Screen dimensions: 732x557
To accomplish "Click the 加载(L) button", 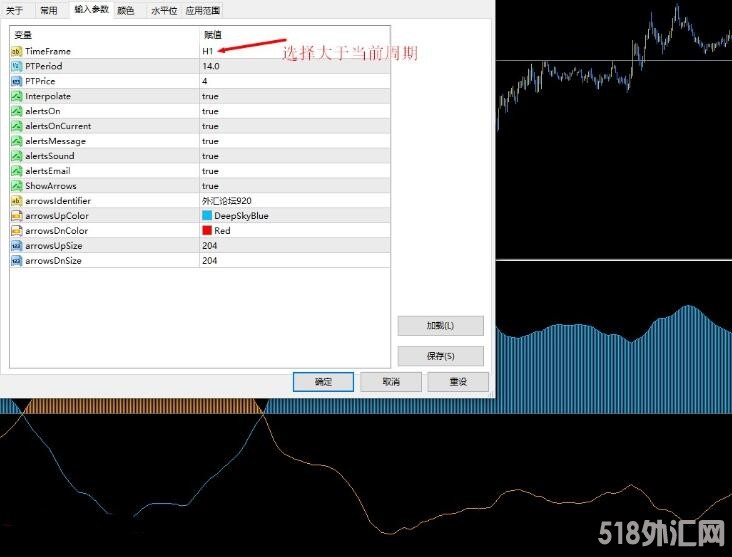I will [440, 326].
